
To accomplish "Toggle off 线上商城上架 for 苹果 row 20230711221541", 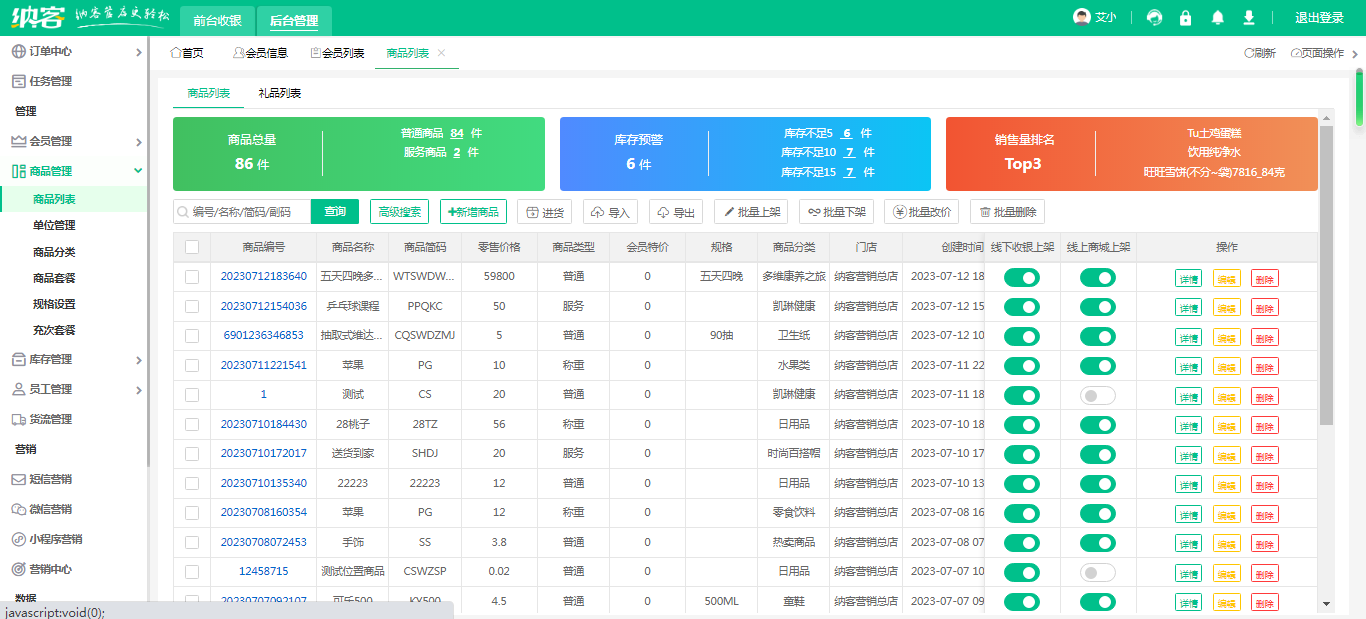I will point(1097,366).
